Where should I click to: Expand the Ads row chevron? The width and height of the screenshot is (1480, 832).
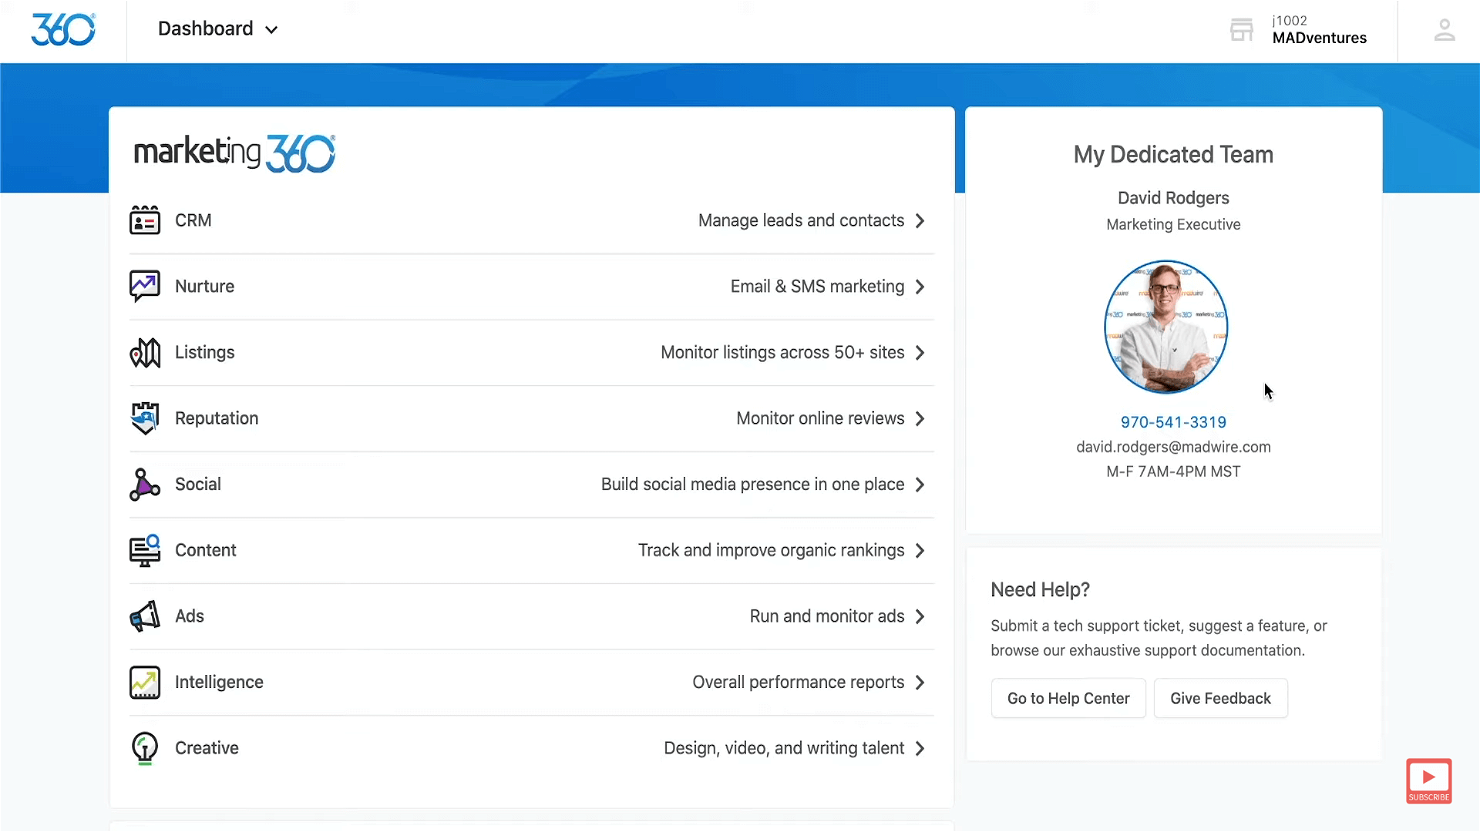920,616
